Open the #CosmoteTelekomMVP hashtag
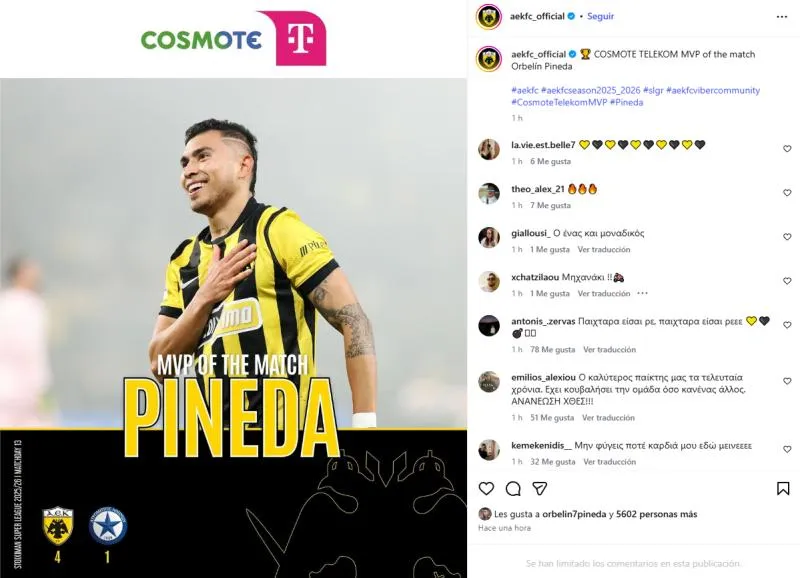The image size is (800, 578). click(559, 102)
